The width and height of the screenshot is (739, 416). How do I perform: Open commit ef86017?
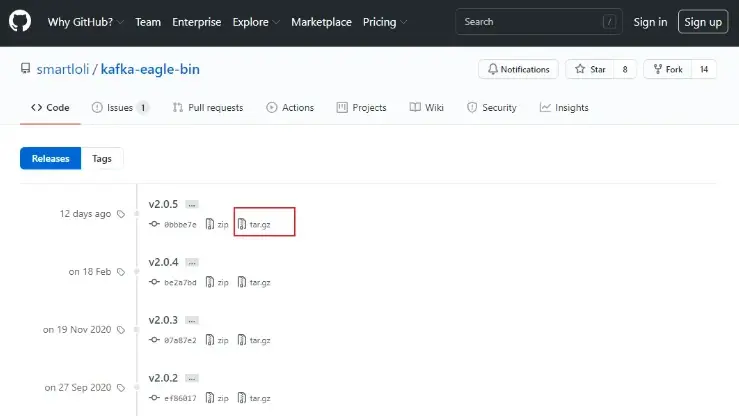[180, 399]
